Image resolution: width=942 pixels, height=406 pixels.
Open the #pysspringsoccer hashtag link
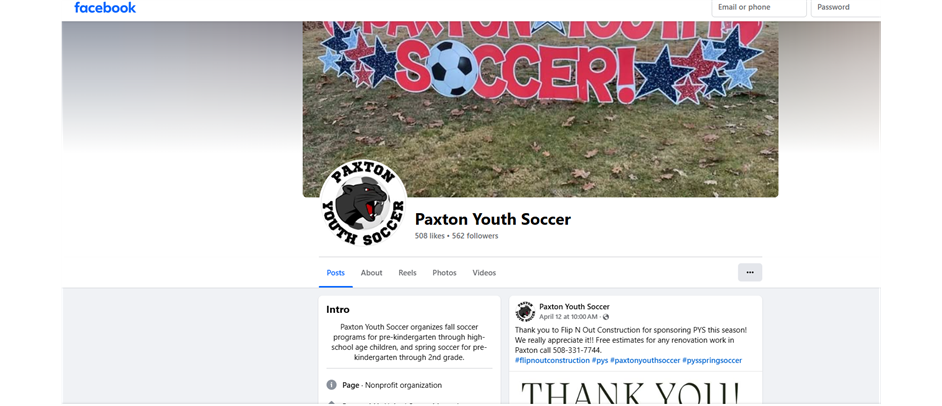click(x=712, y=360)
